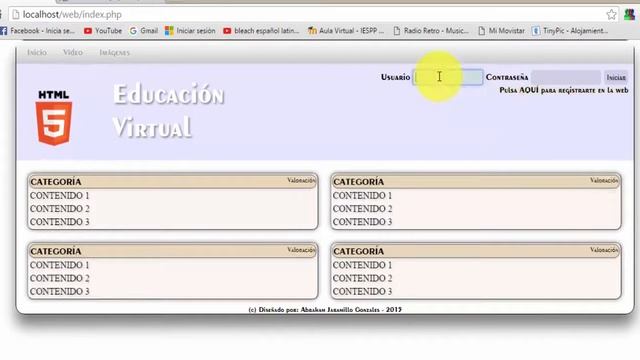Focus the Contraseña input field
Screen dimensions: 640x360
point(566,77)
